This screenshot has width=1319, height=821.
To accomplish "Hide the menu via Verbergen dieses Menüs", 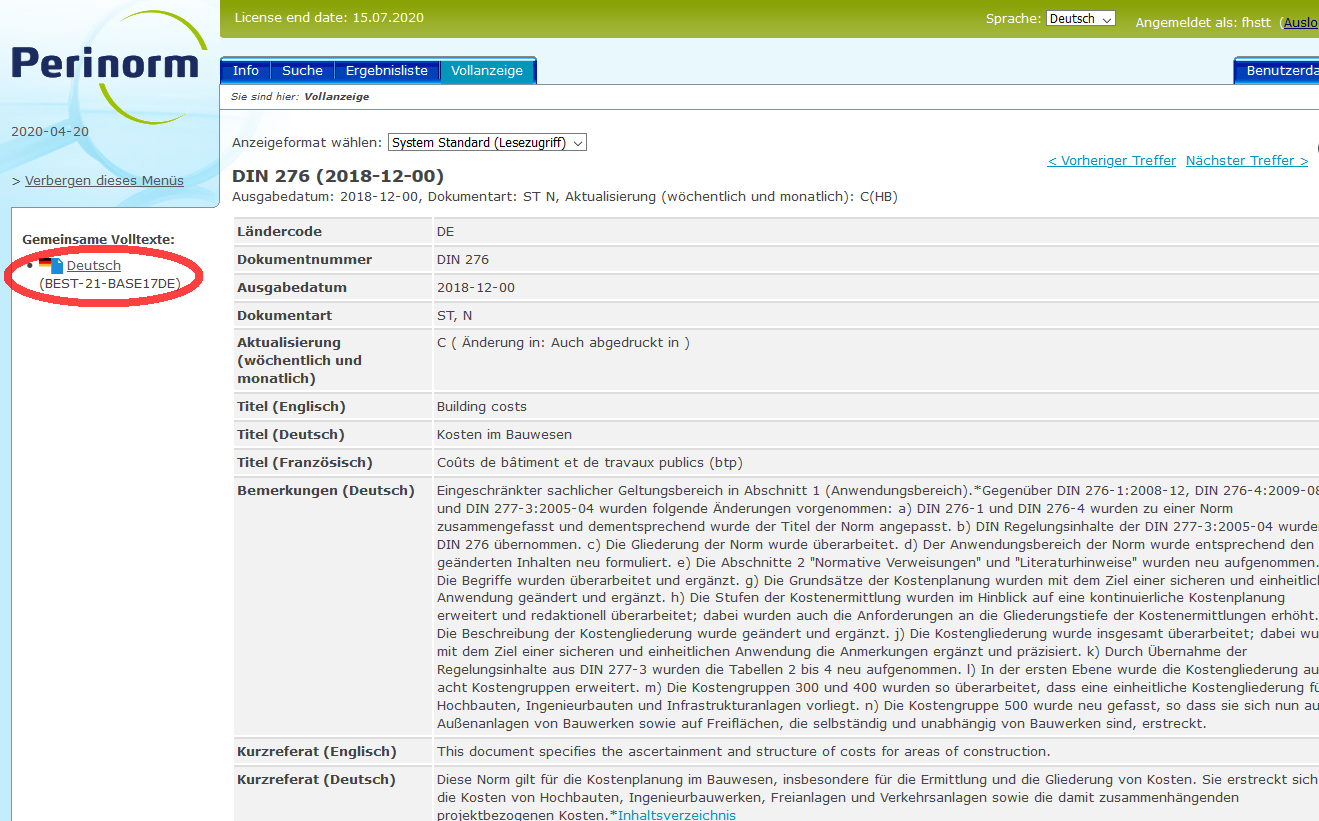I will point(104,181).
